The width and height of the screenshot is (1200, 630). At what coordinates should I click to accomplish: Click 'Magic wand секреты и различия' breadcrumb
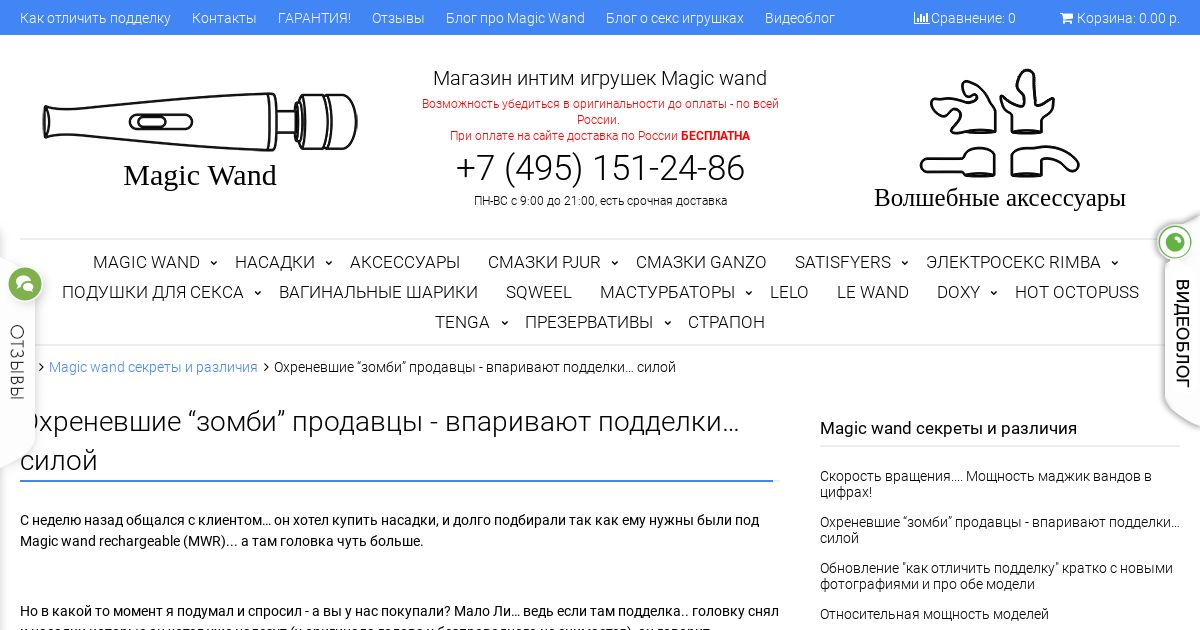(153, 367)
